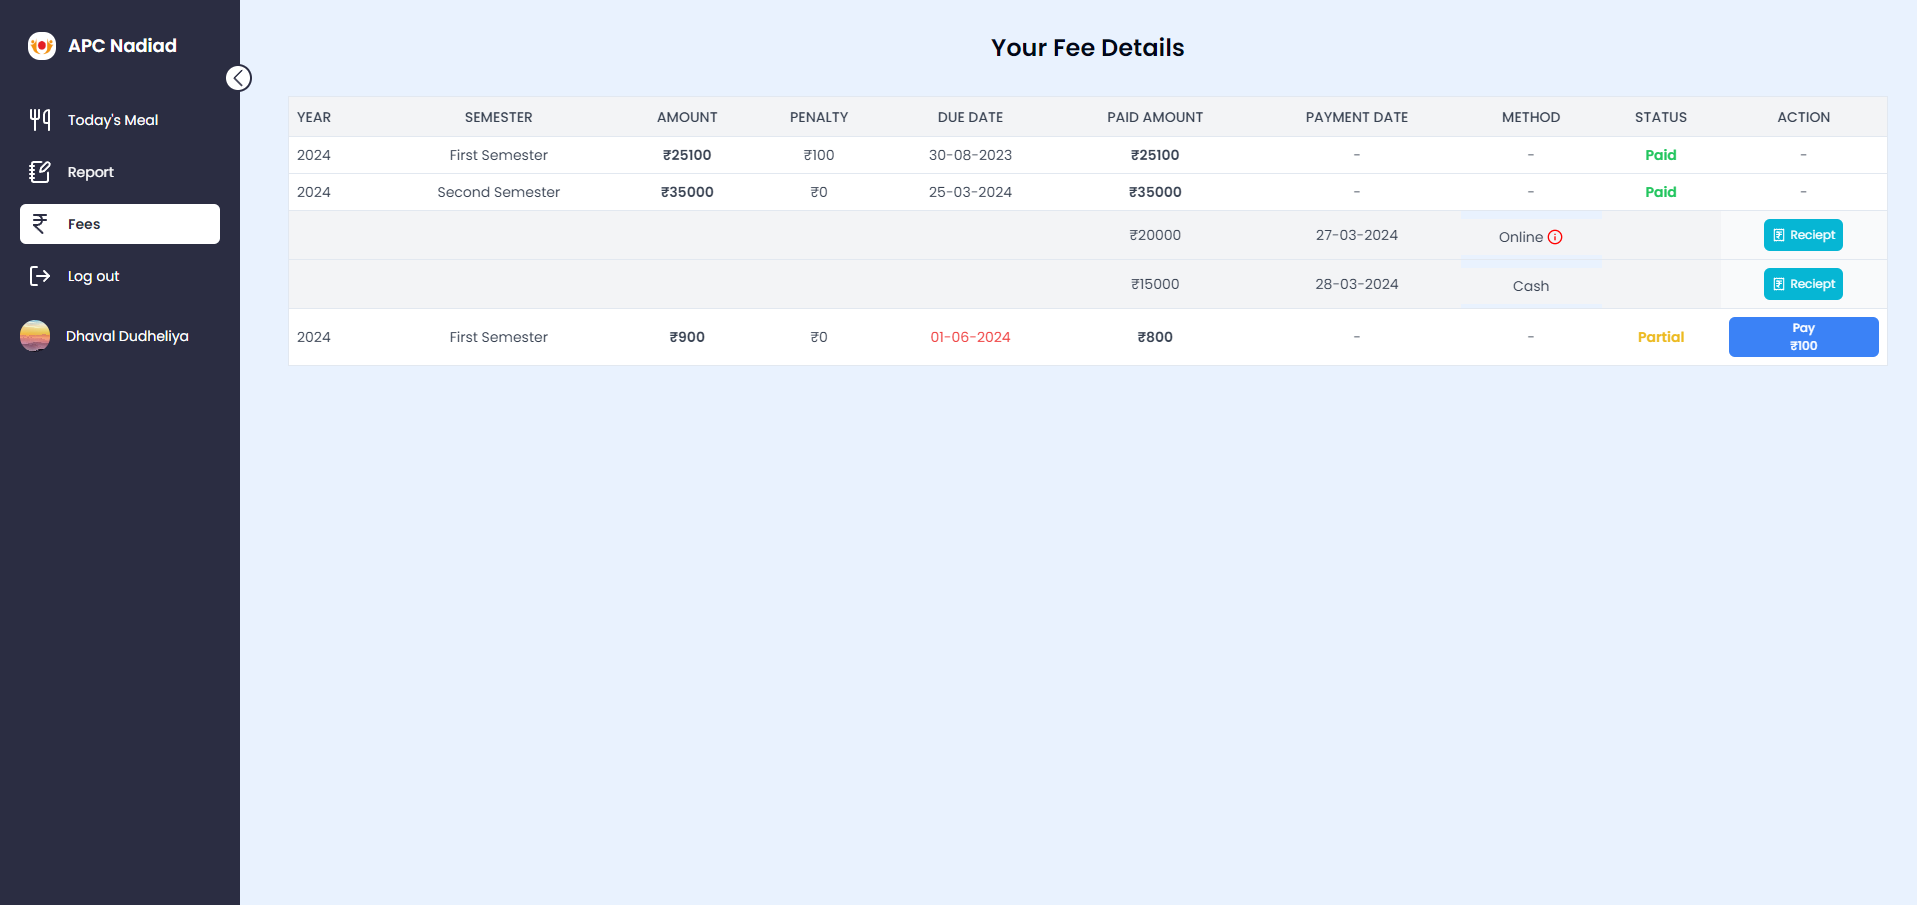Click the ACTION column header
Viewport: 1917px width, 905px height.
[x=1803, y=117]
